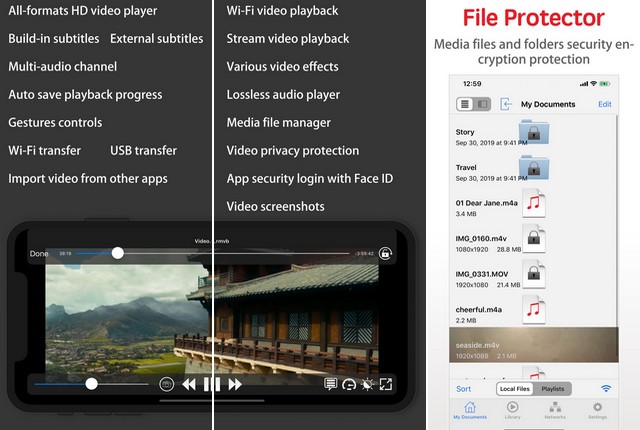640x430 pixels.
Task: Open locked file IMG_0331.MOV icon
Action: tap(534, 274)
